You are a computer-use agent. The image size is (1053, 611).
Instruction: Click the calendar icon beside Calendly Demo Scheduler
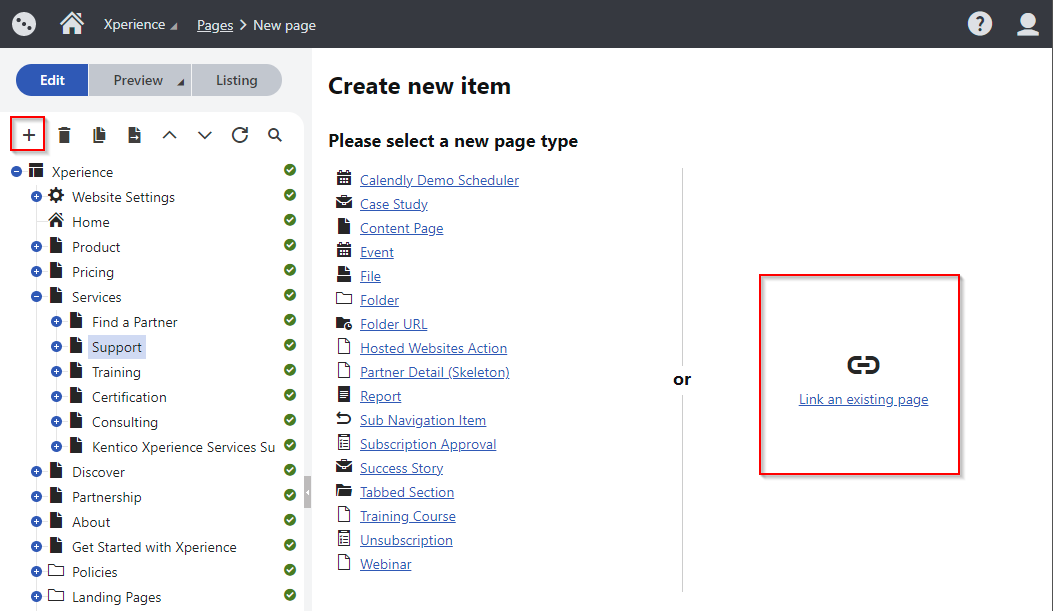point(344,178)
